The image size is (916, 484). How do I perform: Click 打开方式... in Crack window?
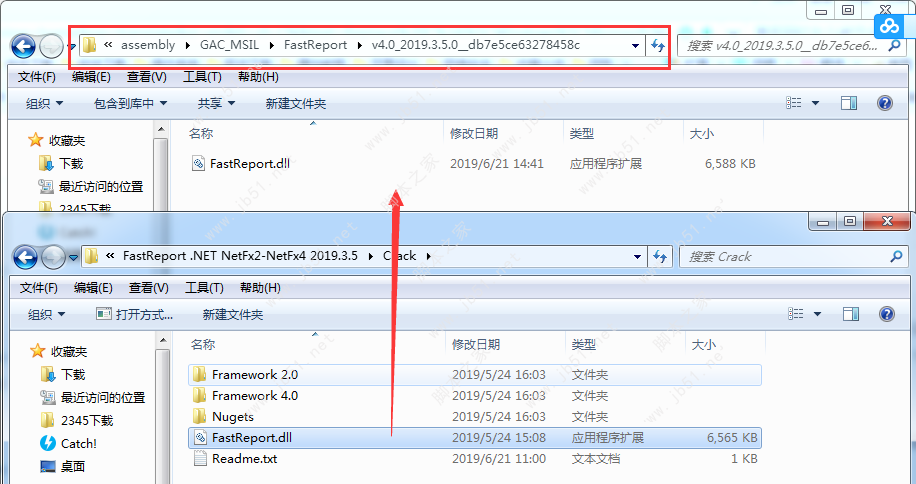click(135, 314)
